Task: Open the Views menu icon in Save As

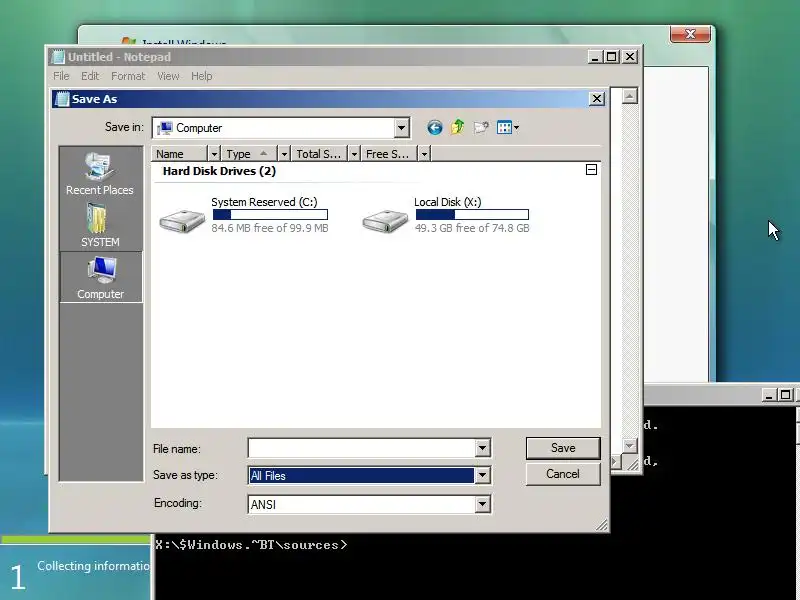Action: tap(508, 127)
